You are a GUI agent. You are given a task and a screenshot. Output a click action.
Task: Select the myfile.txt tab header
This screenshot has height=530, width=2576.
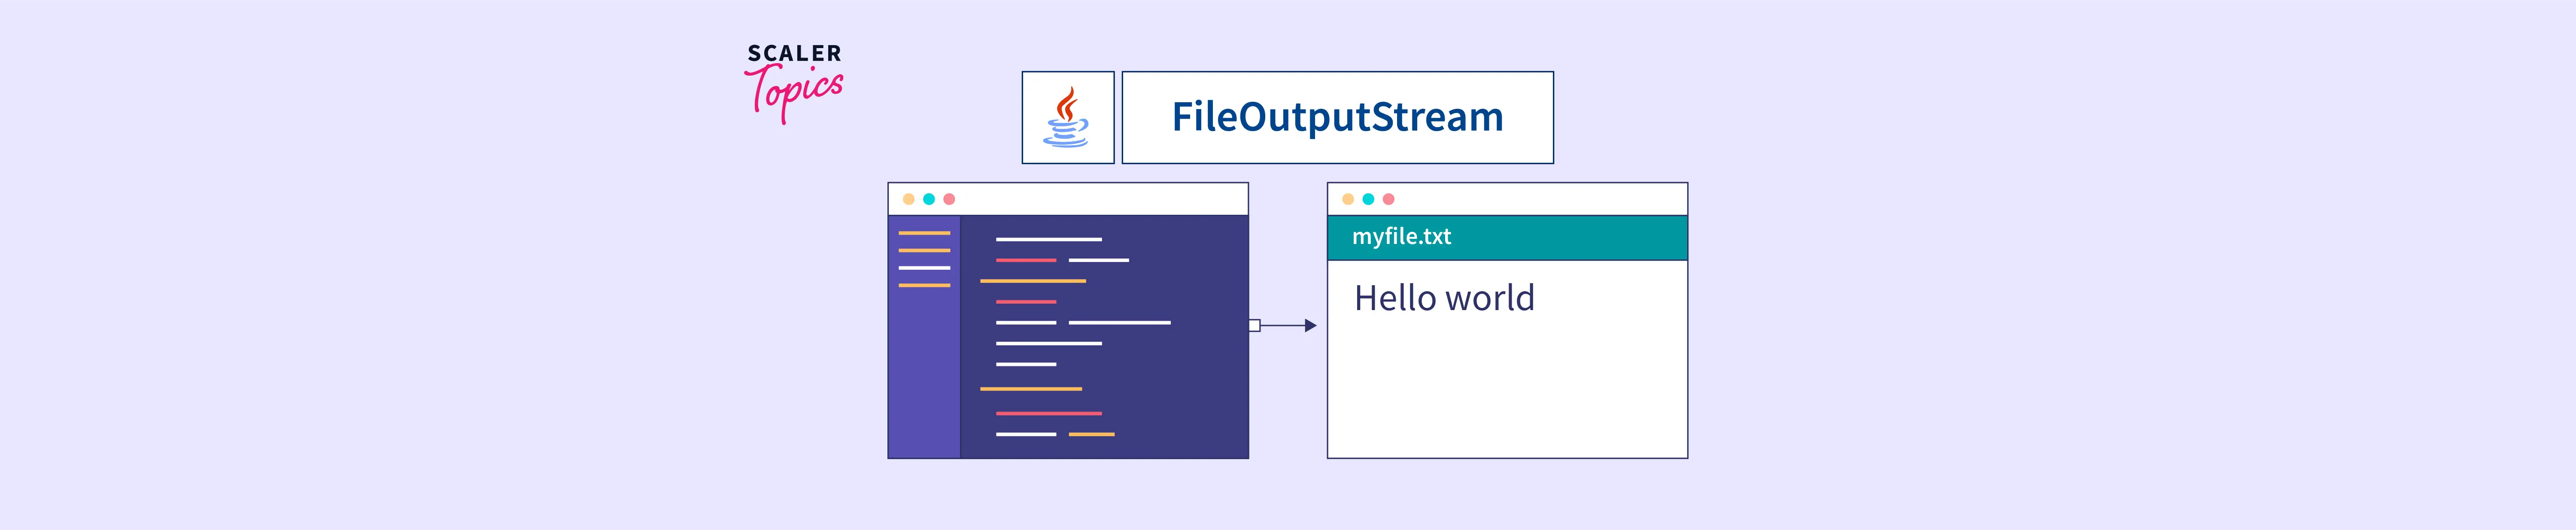click(1506, 237)
